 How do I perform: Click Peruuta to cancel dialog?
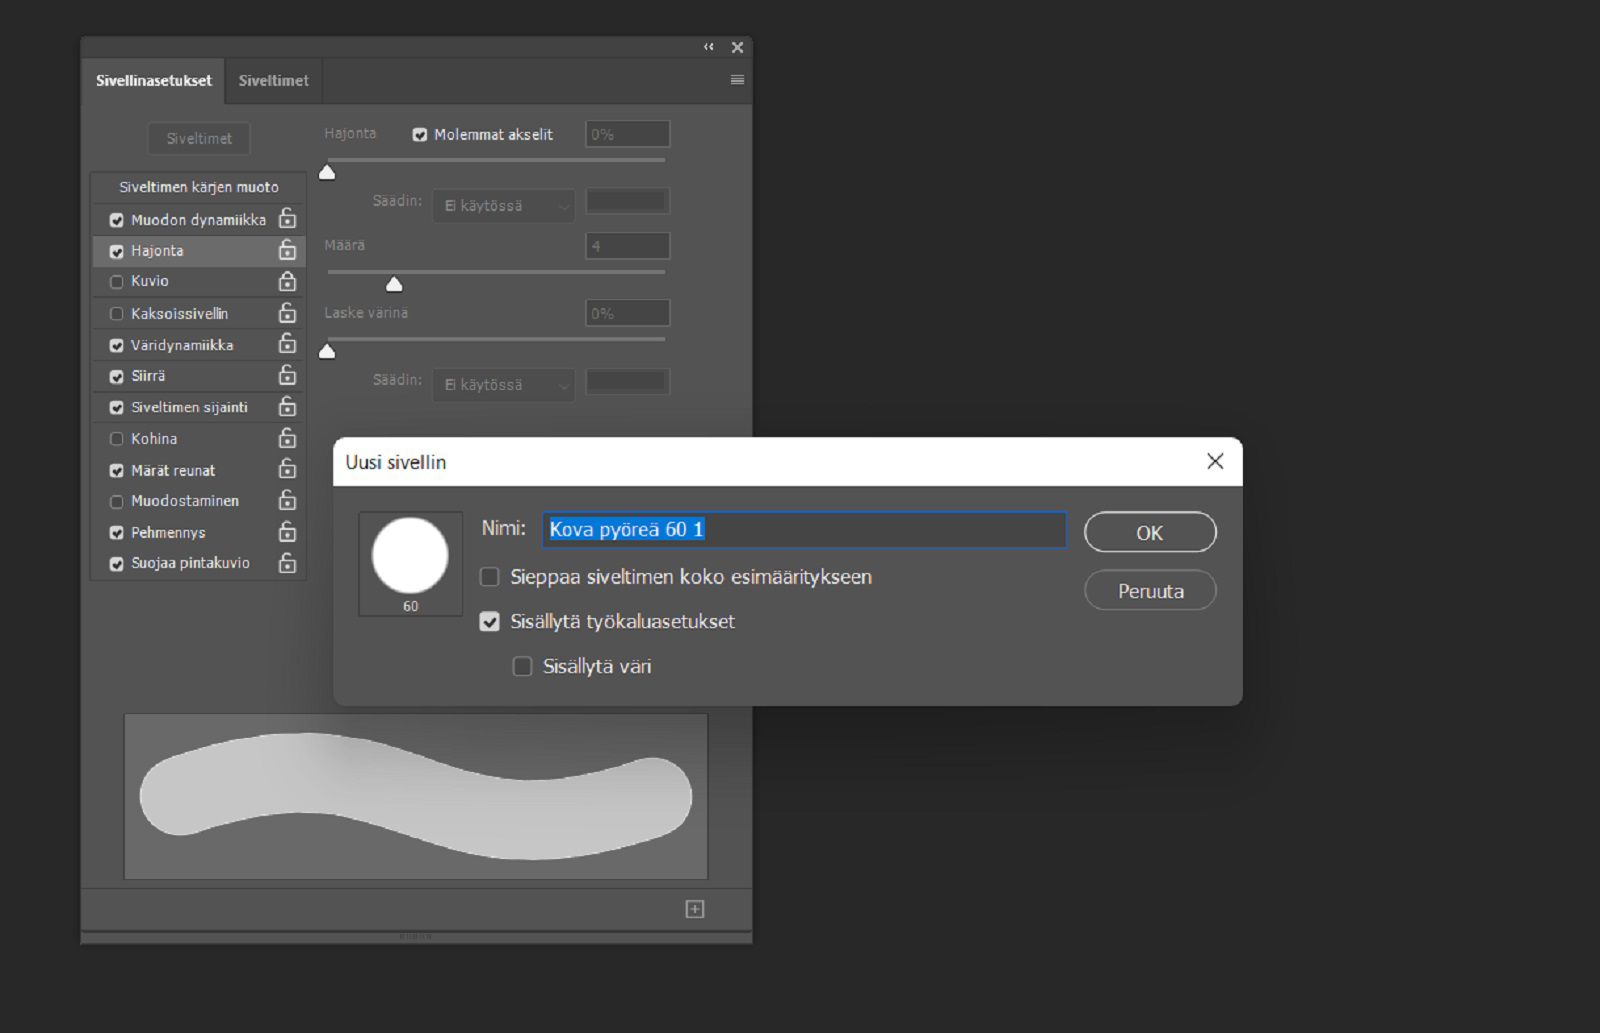pyautogui.click(x=1150, y=591)
